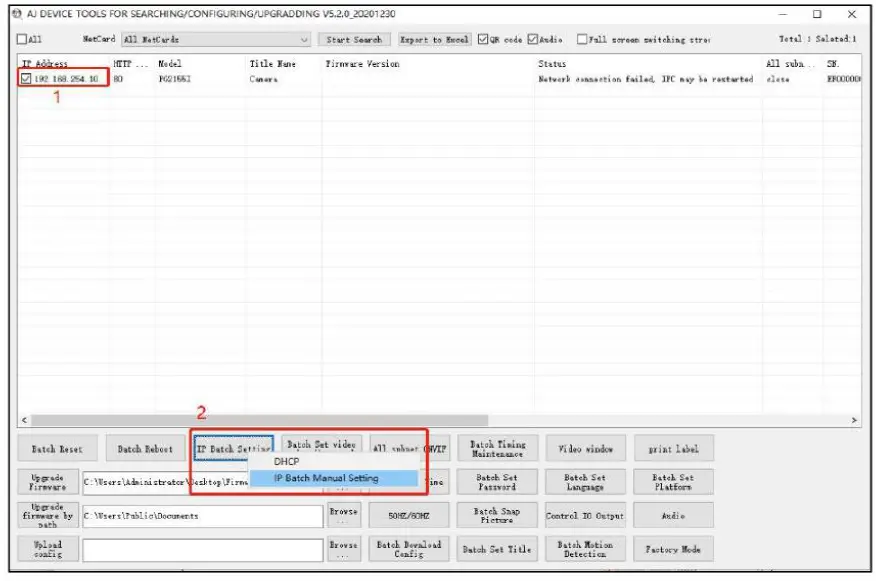Click the Public Documents path field

(202, 516)
